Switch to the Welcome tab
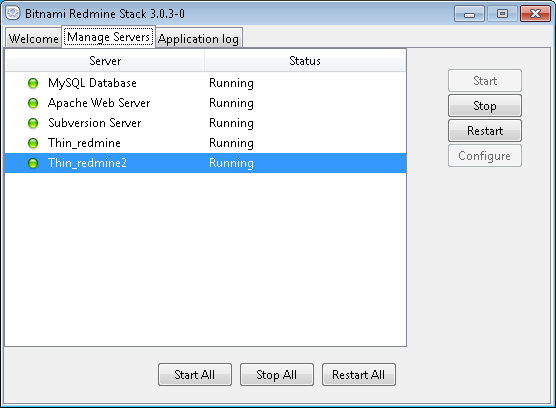This screenshot has width=556, height=408. 33,38
